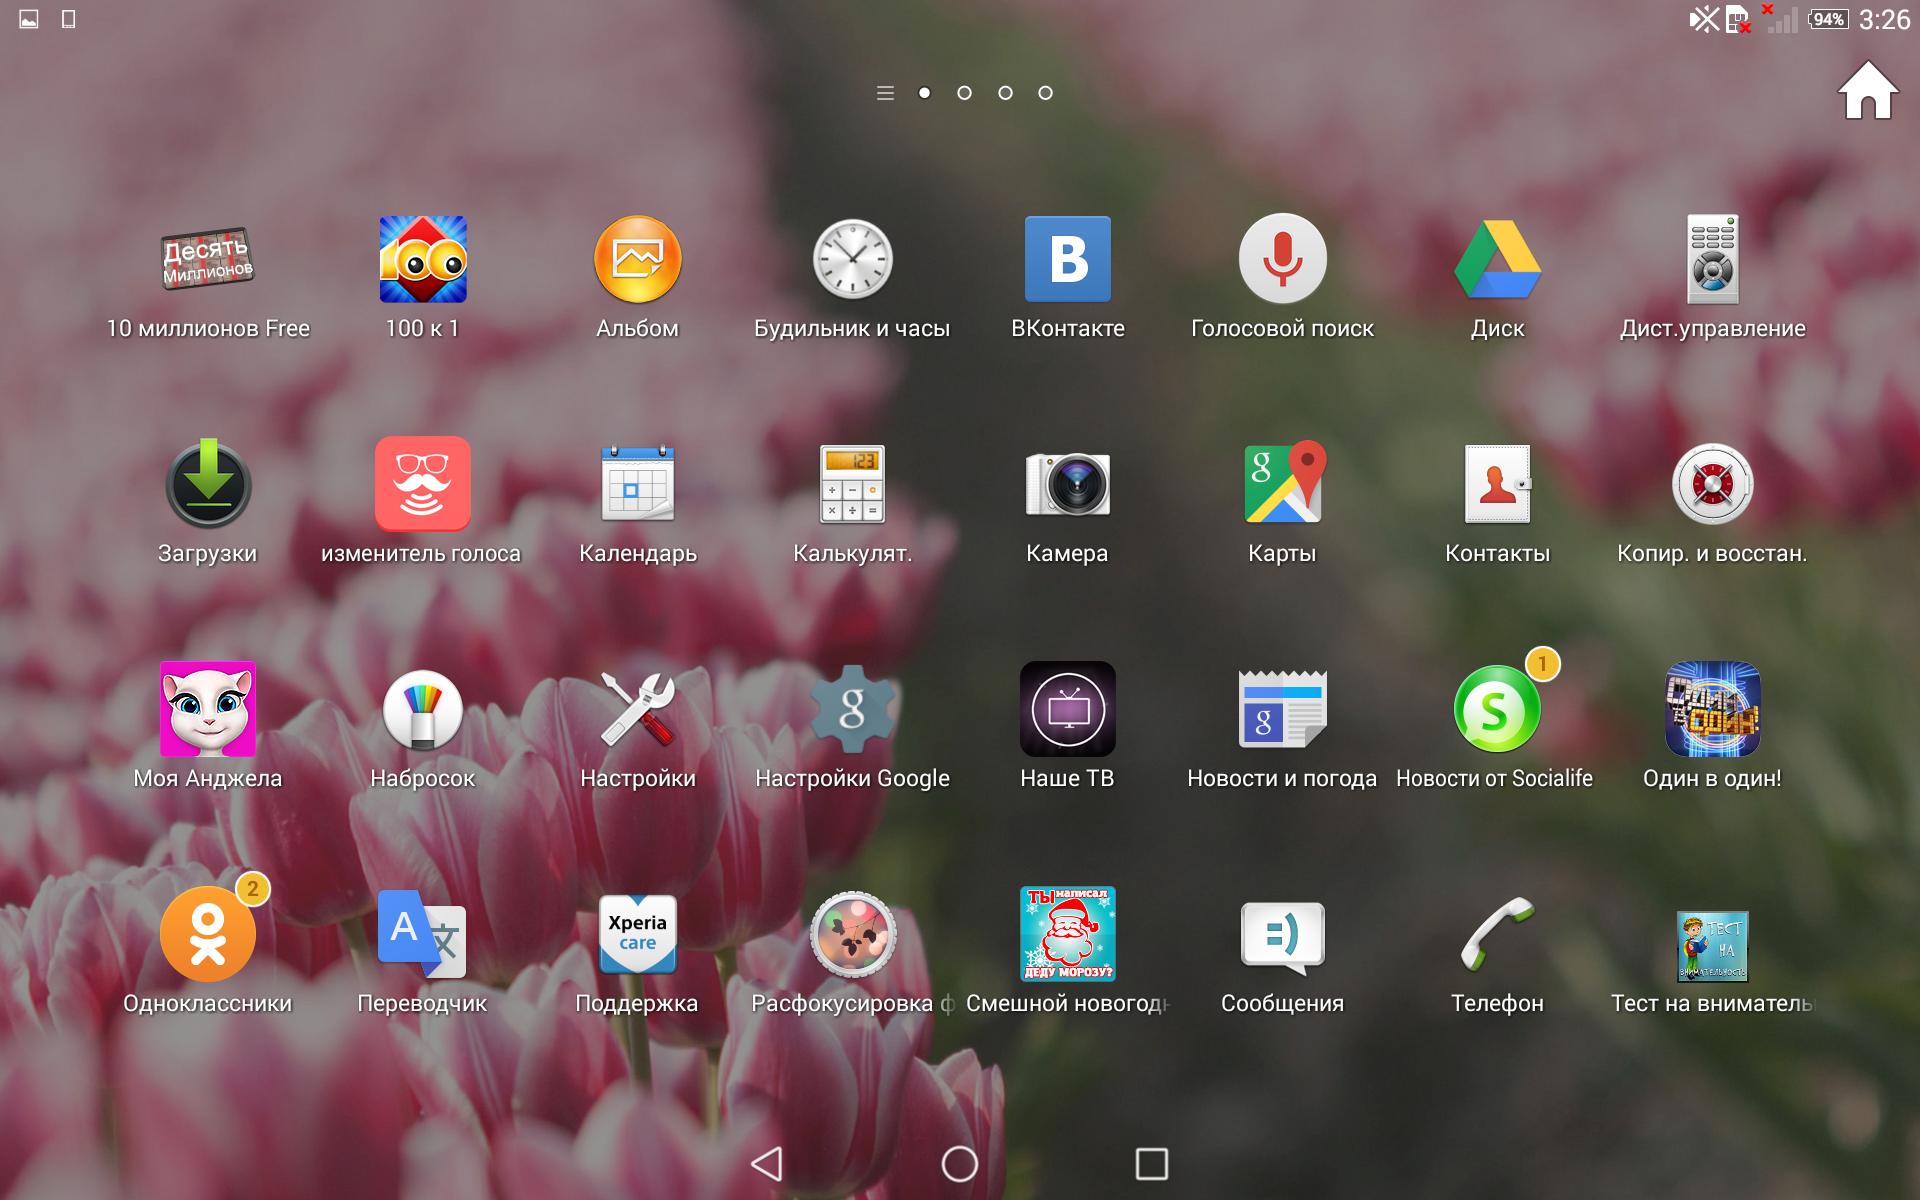Open Google Карты maps app
Image resolution: width=1920 pixels, height=1200 pixels.
[1283, 483]
